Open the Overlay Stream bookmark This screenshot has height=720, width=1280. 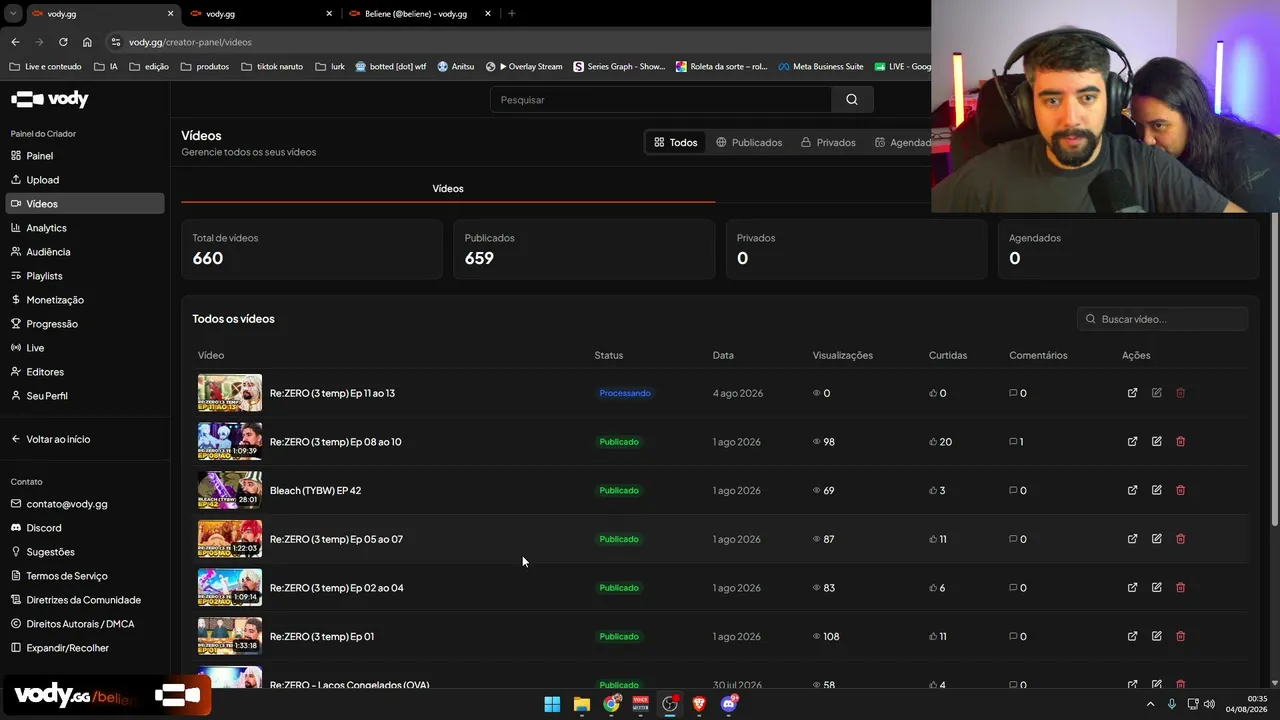pyautogui.click(x=524, y=67)
